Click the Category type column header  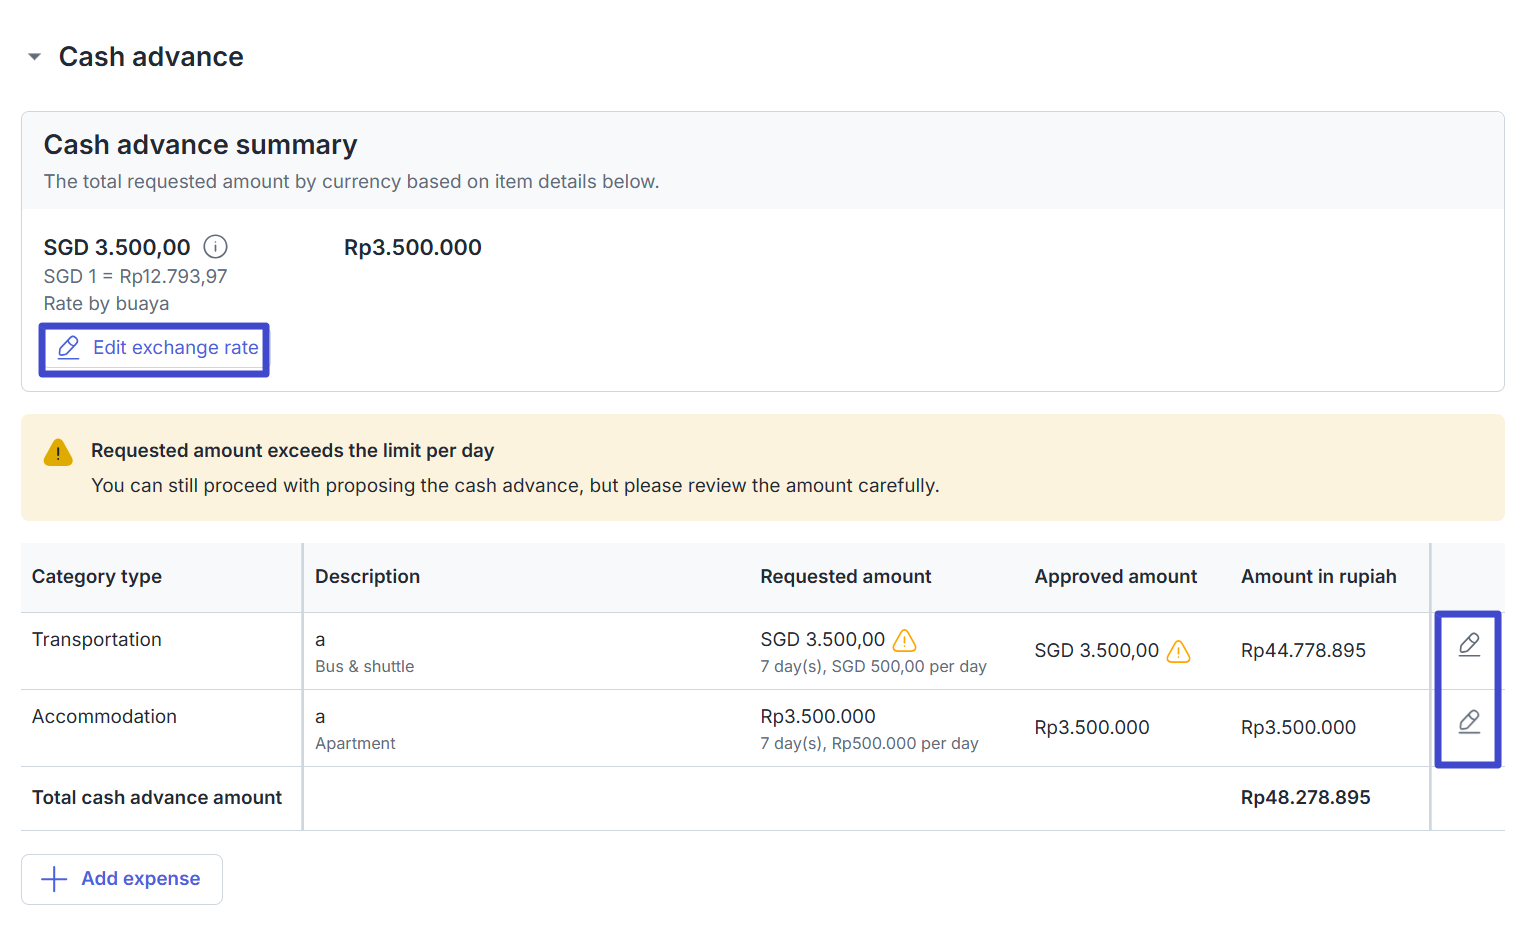(97, 577)
